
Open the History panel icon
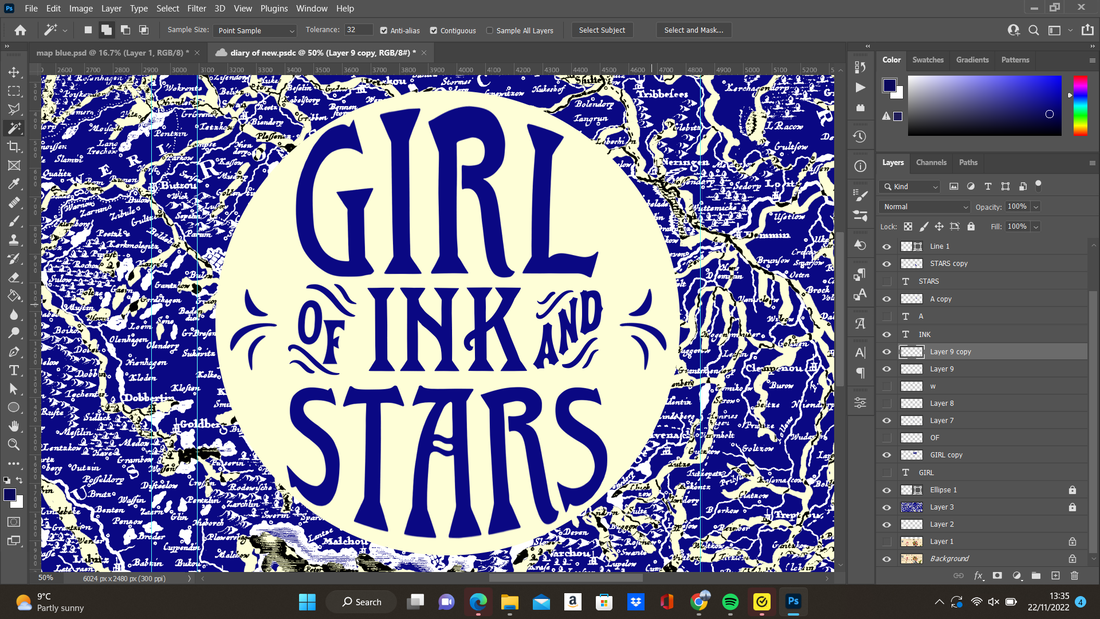point(860,137)
